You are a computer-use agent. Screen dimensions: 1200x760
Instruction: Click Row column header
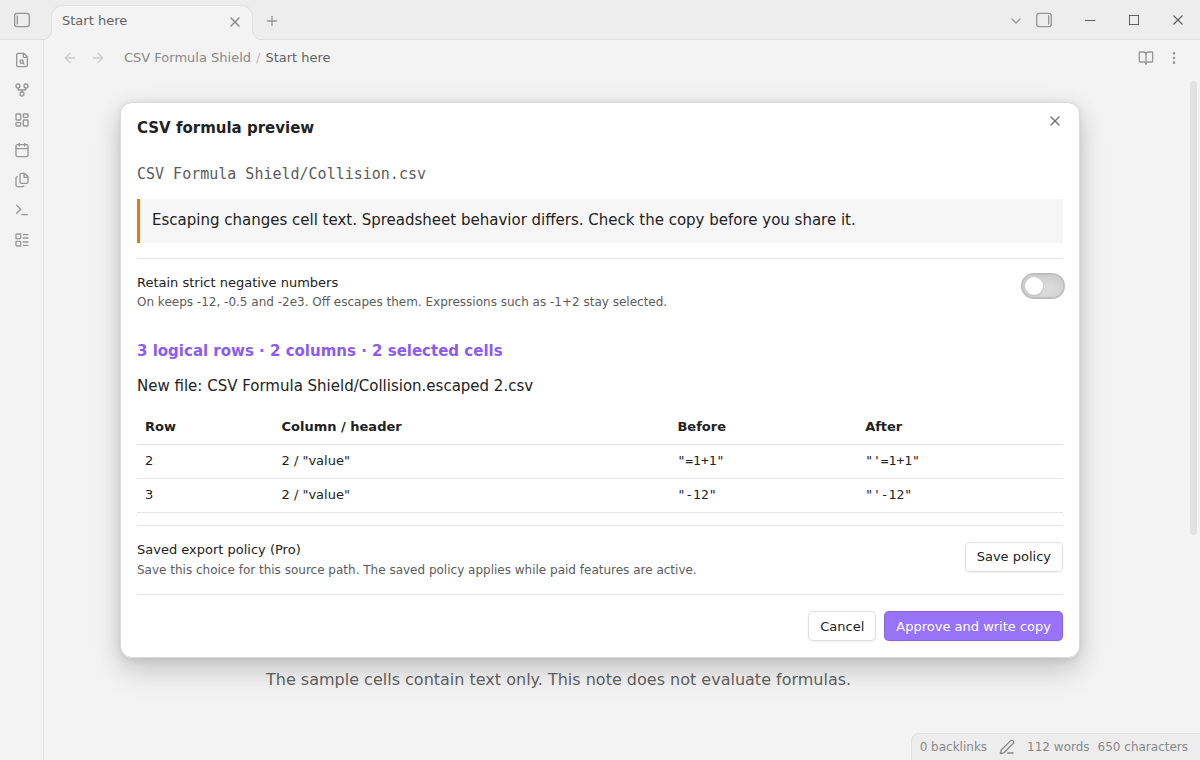tap(160, 427)
